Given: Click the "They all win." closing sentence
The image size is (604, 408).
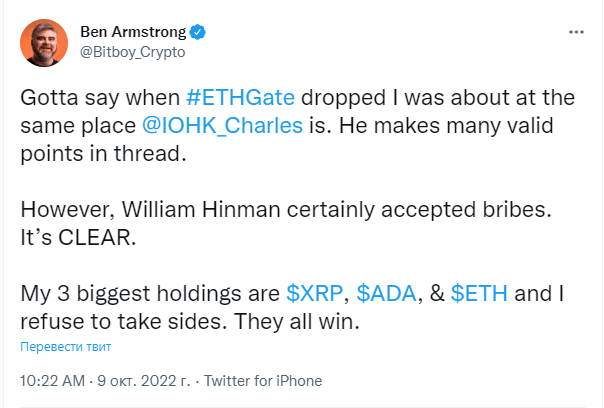Looking at the screenshot, I should (297, 322).
